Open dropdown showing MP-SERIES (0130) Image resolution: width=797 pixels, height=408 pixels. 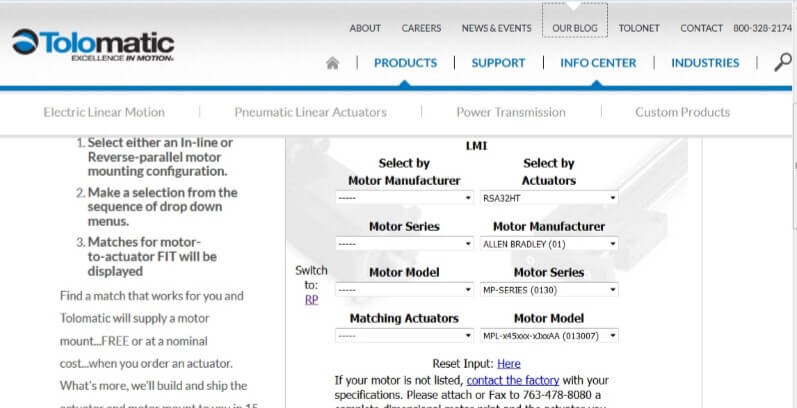coord(549,290)
